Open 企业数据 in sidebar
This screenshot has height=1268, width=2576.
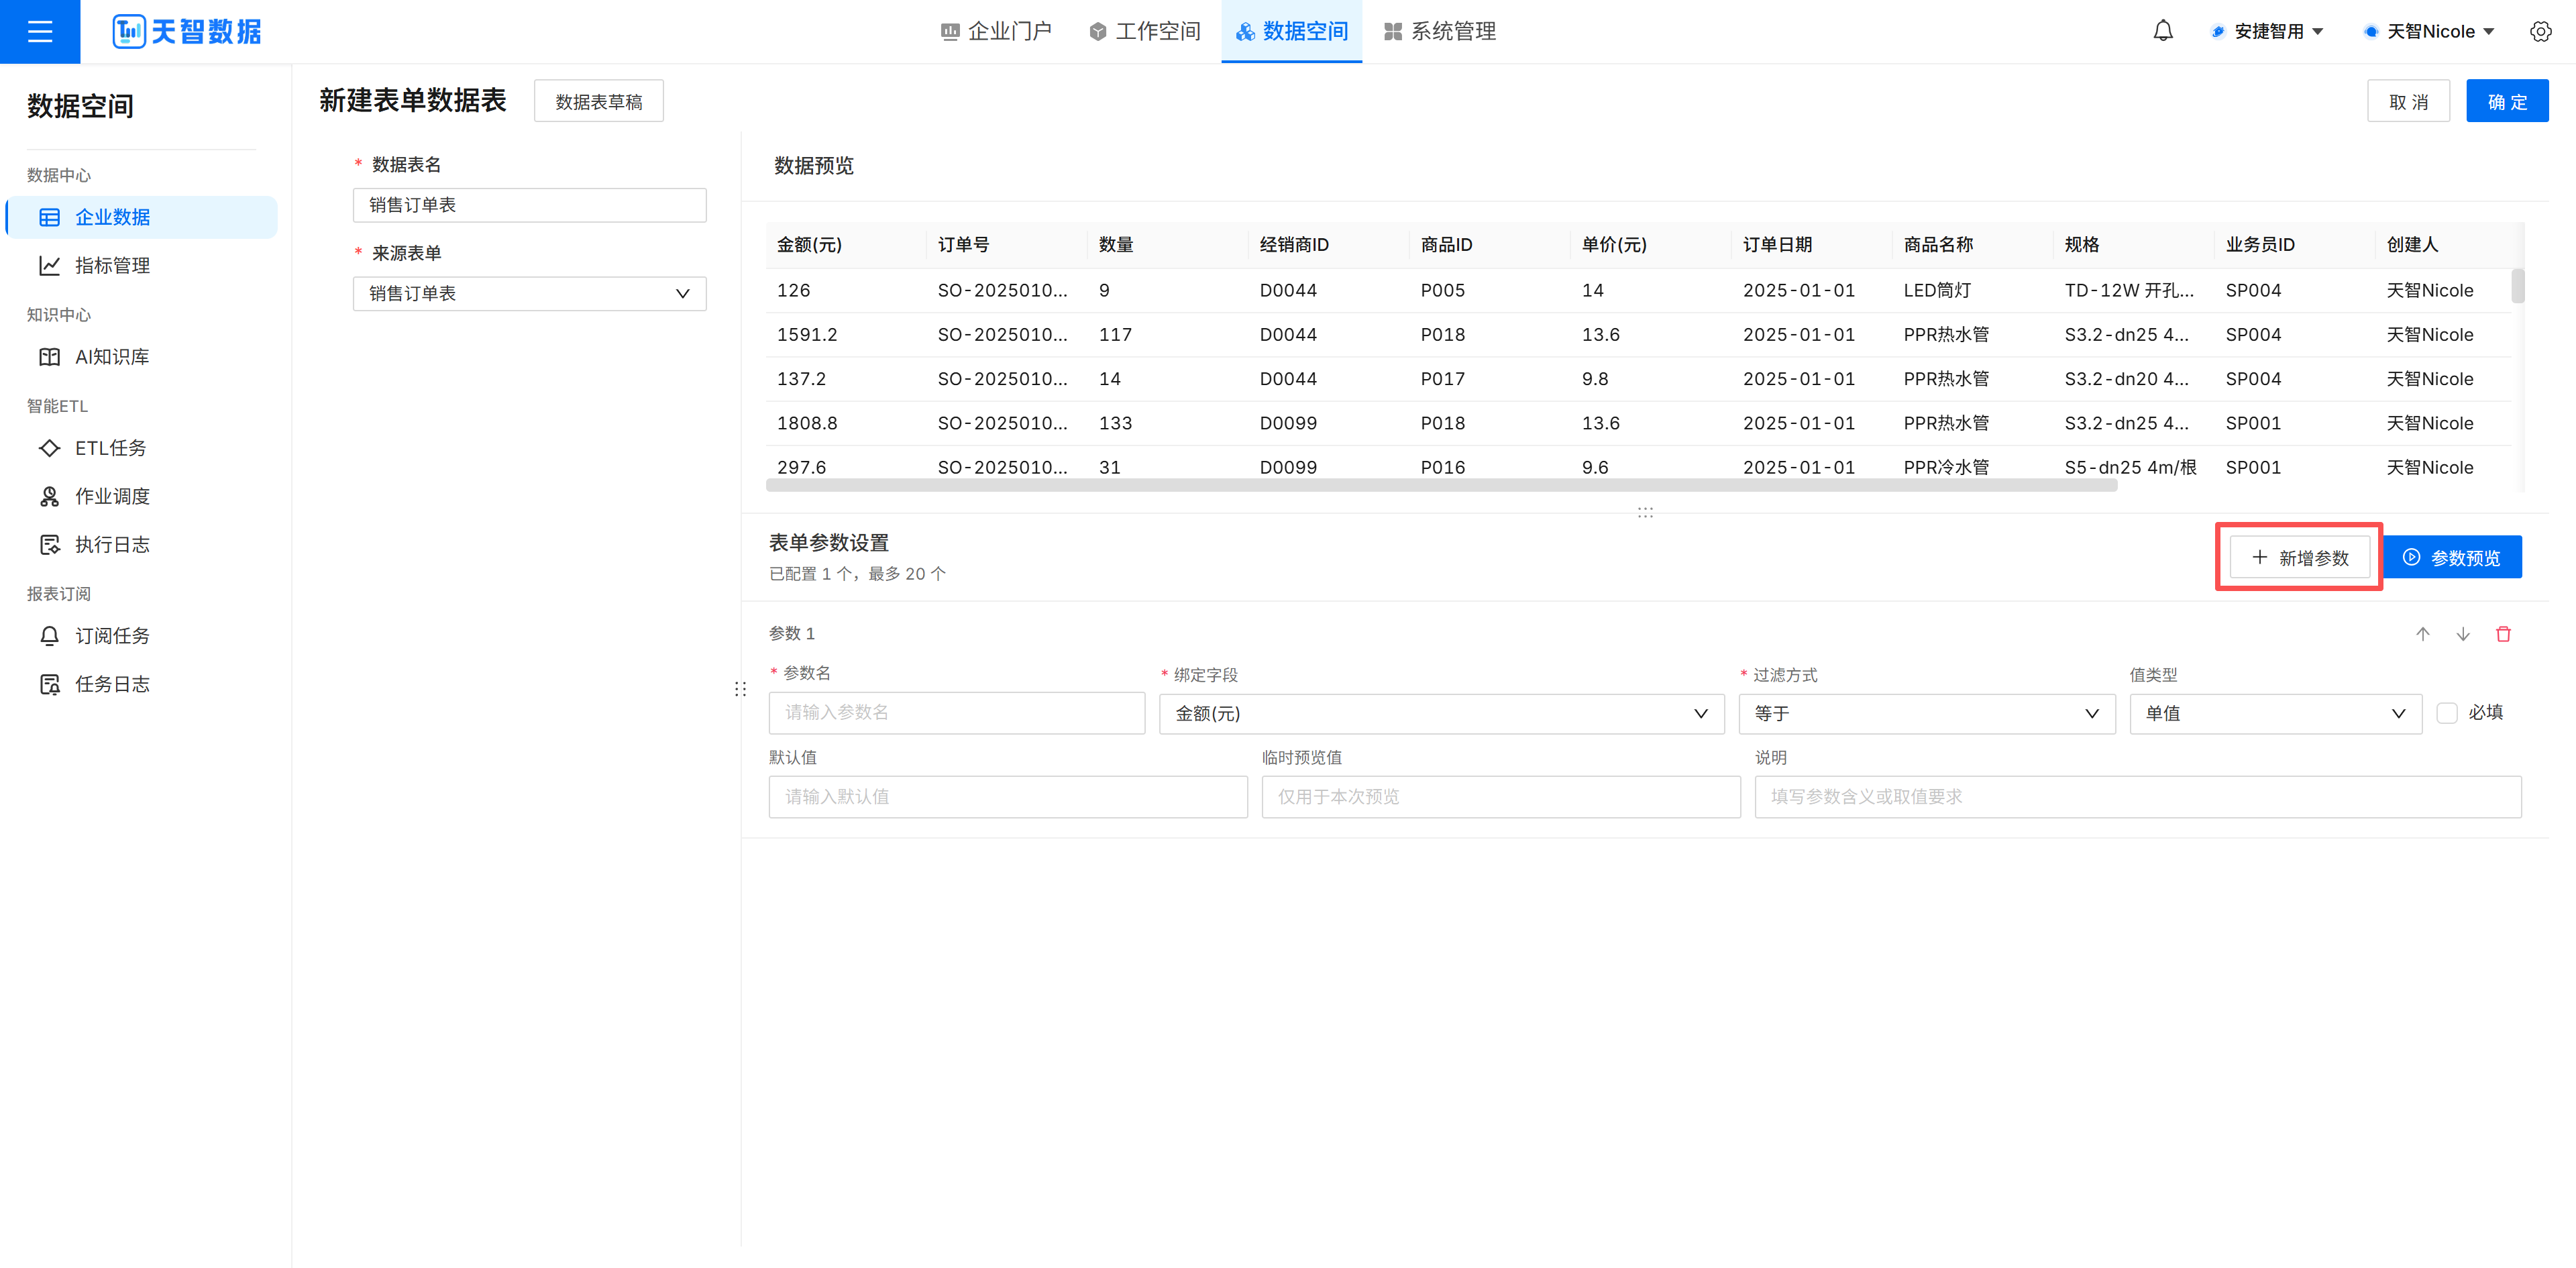(x=142, y=217)
